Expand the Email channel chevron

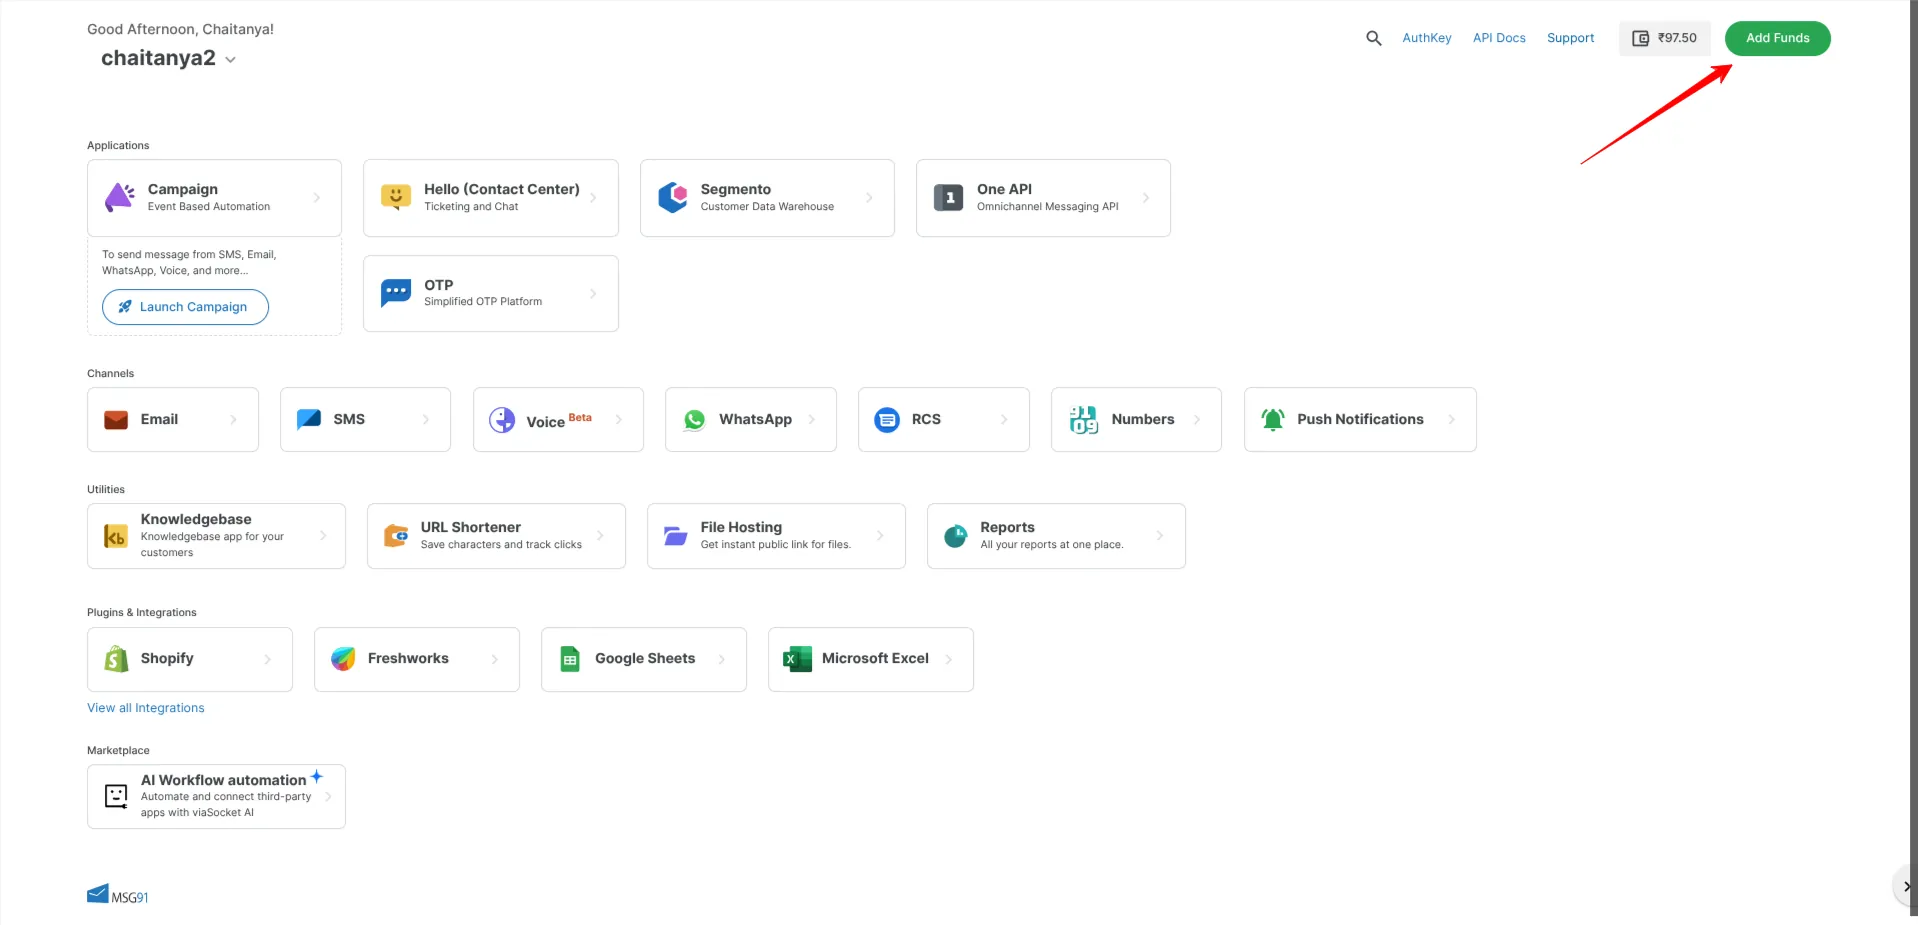234,420
